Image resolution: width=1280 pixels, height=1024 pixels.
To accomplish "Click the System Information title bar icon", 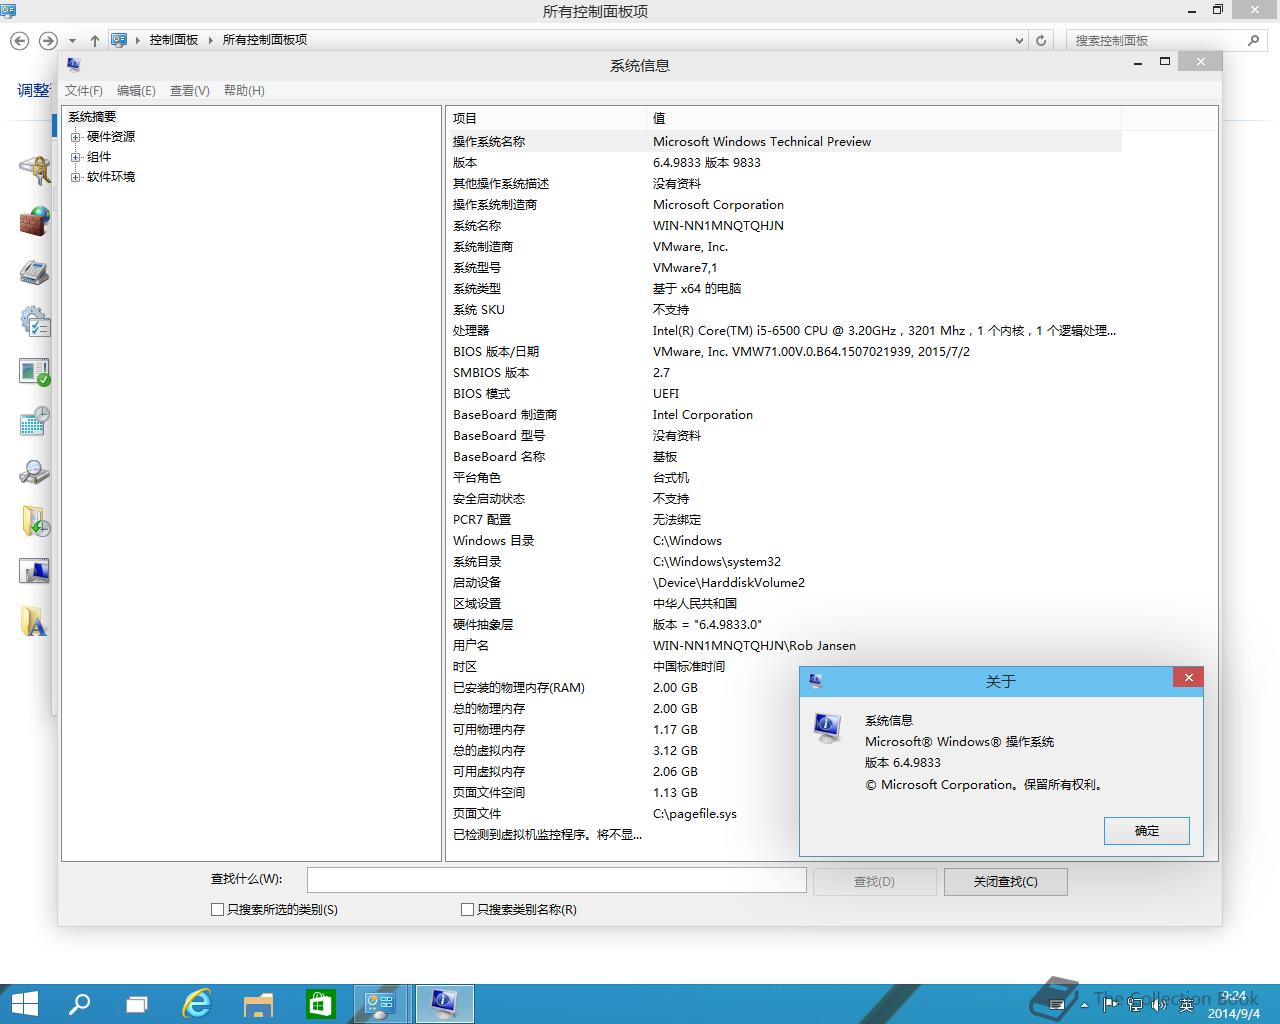I will click(73, 64).
